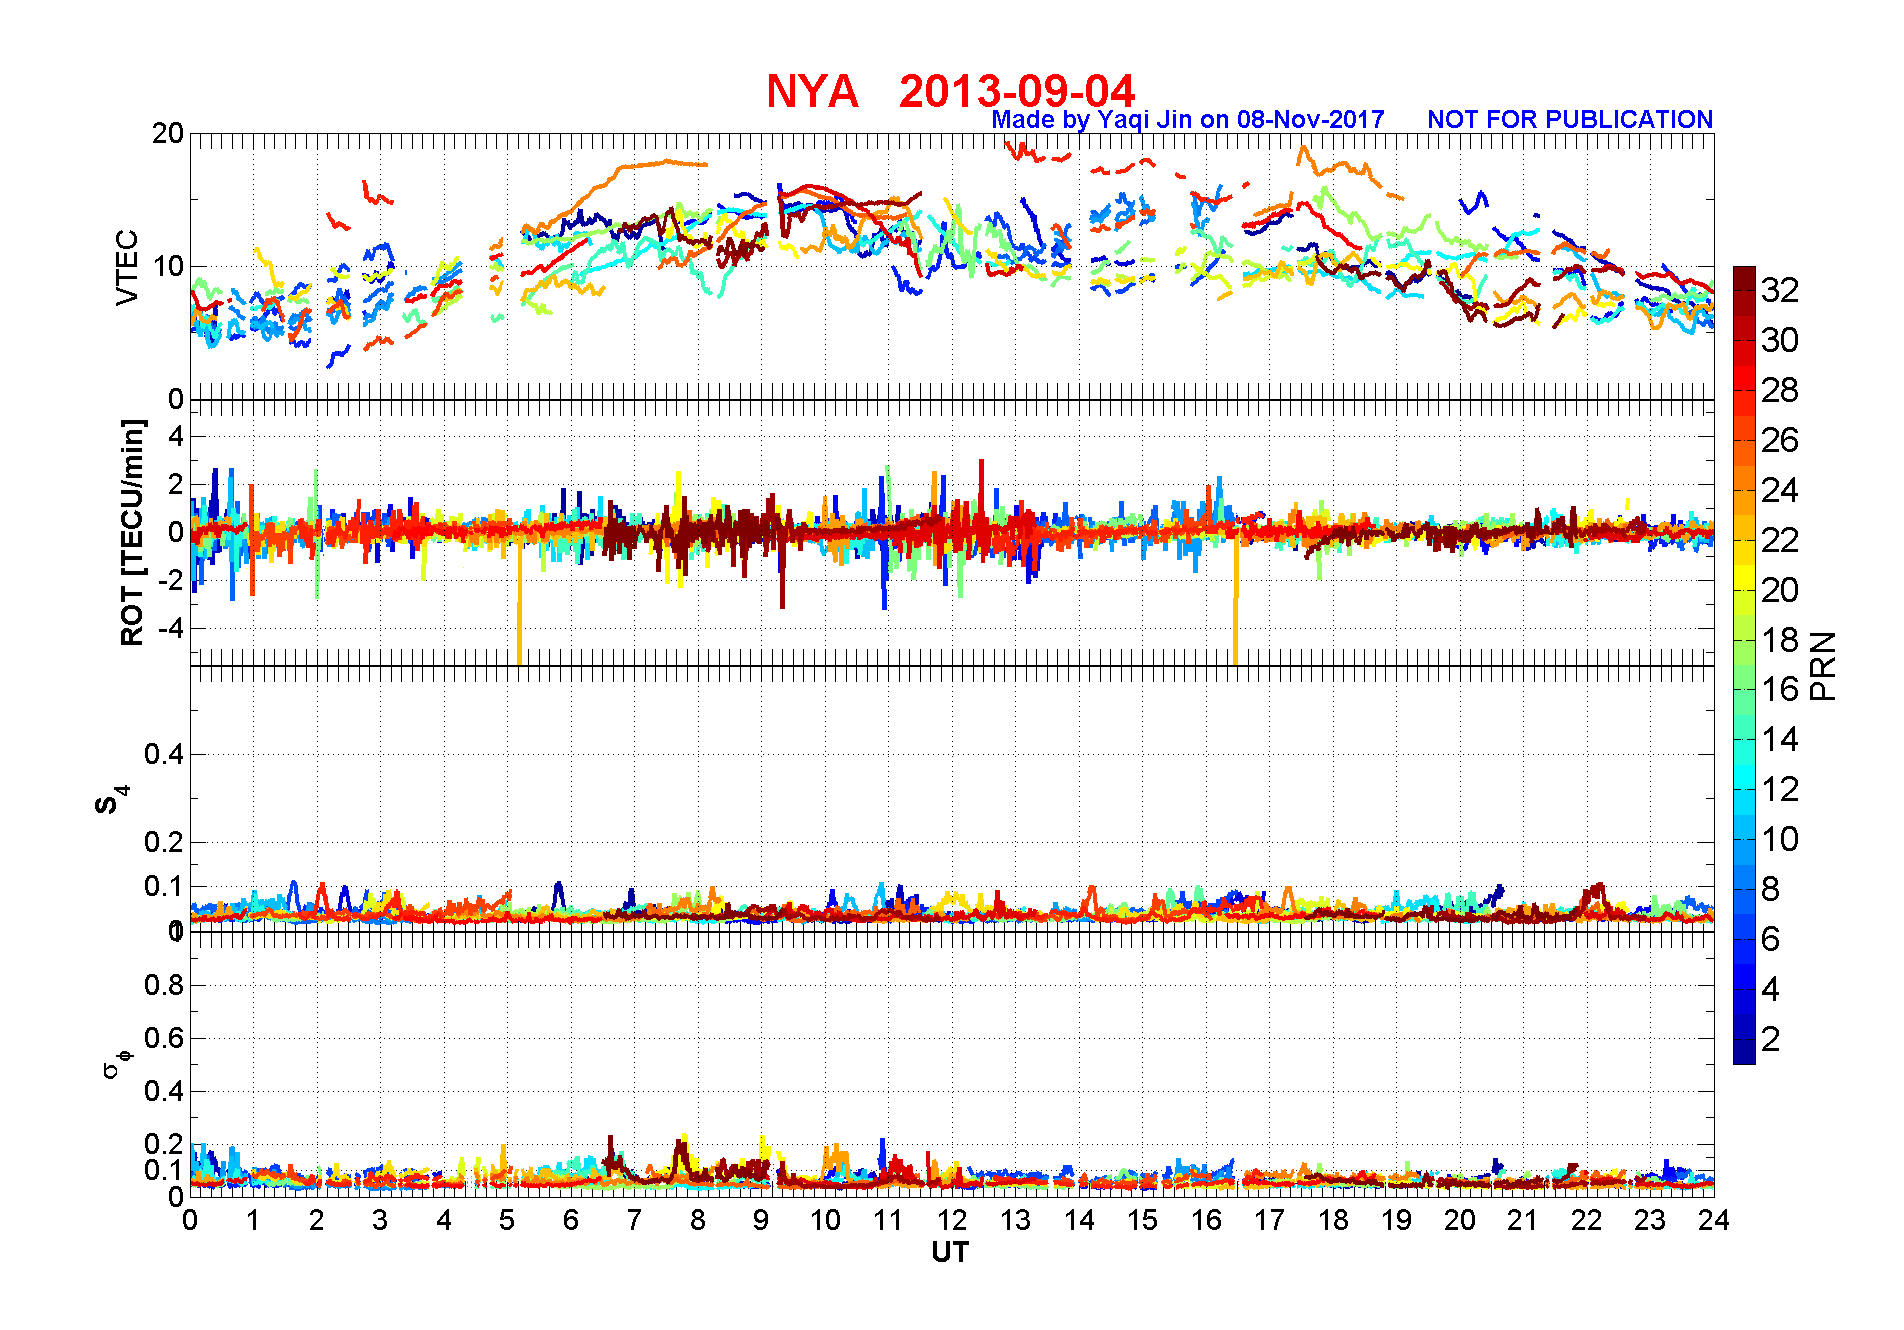Click the dark blue bottom of the PRN colorbar

point(1744,1052)
